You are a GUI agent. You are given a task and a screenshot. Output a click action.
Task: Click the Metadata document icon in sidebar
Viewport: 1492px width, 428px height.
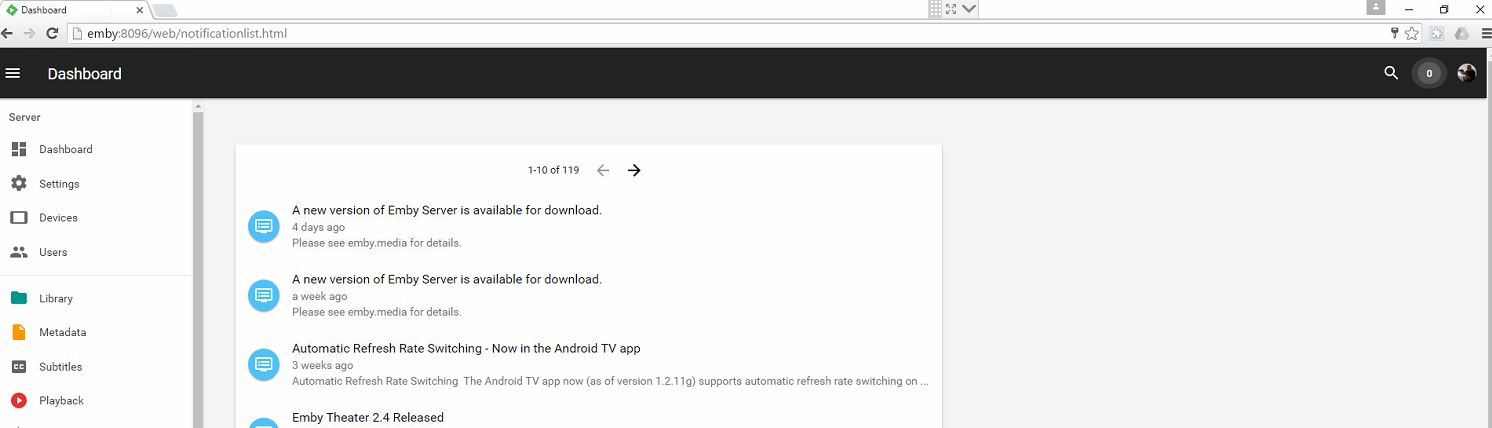(18, 332)
